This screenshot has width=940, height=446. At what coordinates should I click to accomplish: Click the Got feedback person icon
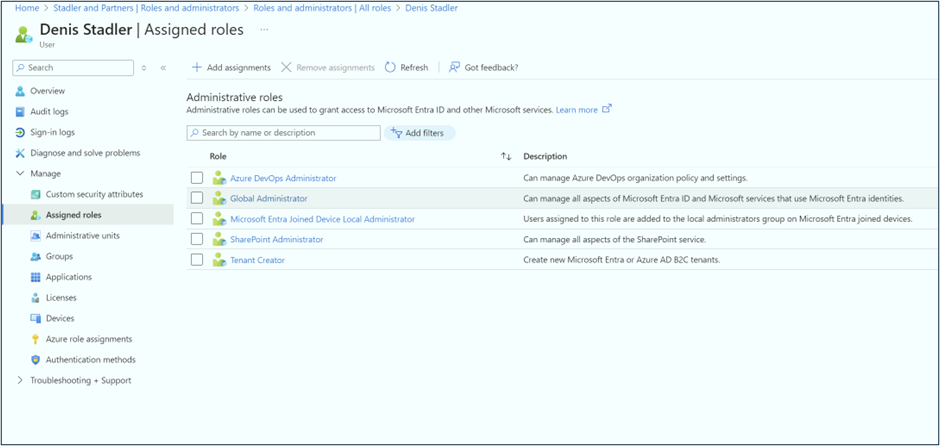tap(455, 67)
